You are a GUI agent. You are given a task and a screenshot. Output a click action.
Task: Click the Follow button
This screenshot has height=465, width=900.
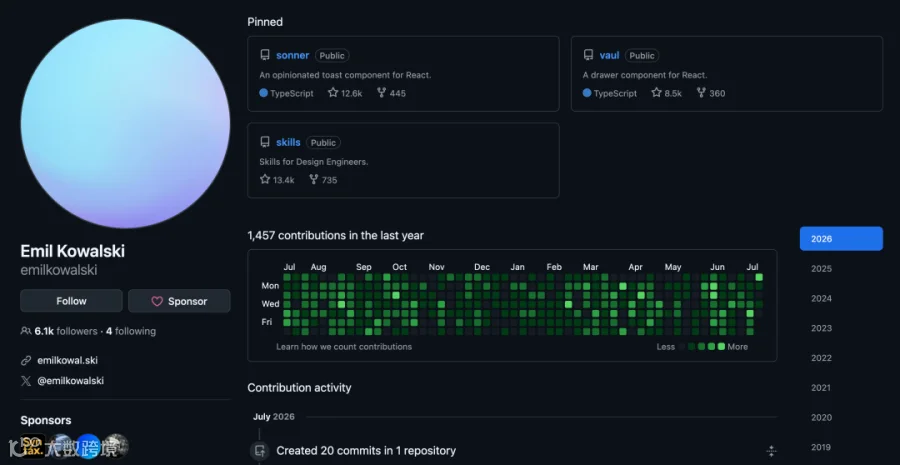(x=71, y=301)
